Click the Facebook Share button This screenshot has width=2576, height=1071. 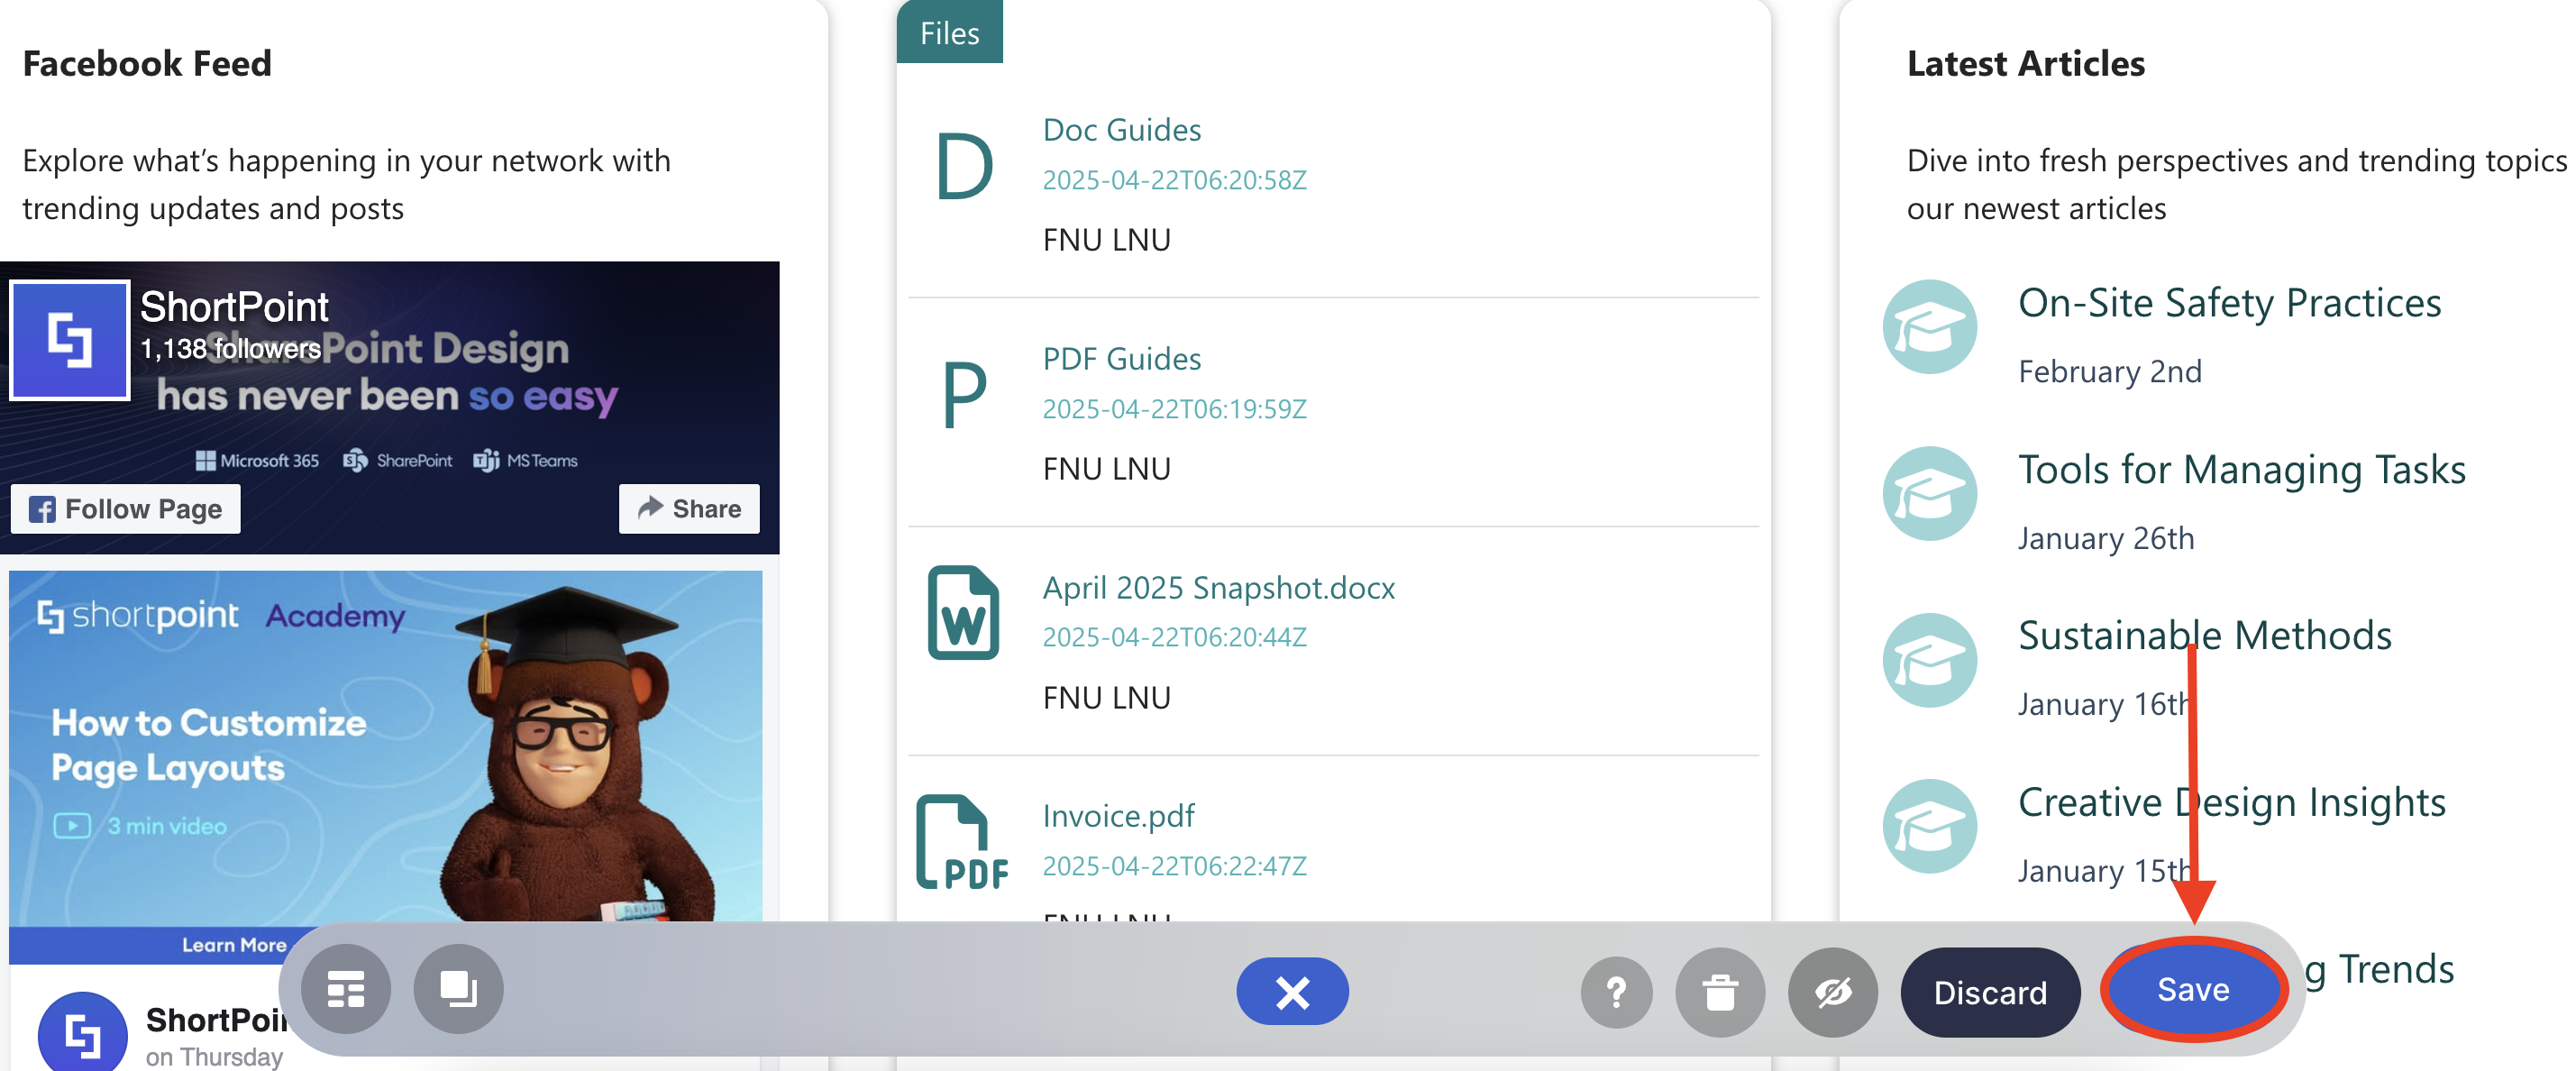point(689,509)
